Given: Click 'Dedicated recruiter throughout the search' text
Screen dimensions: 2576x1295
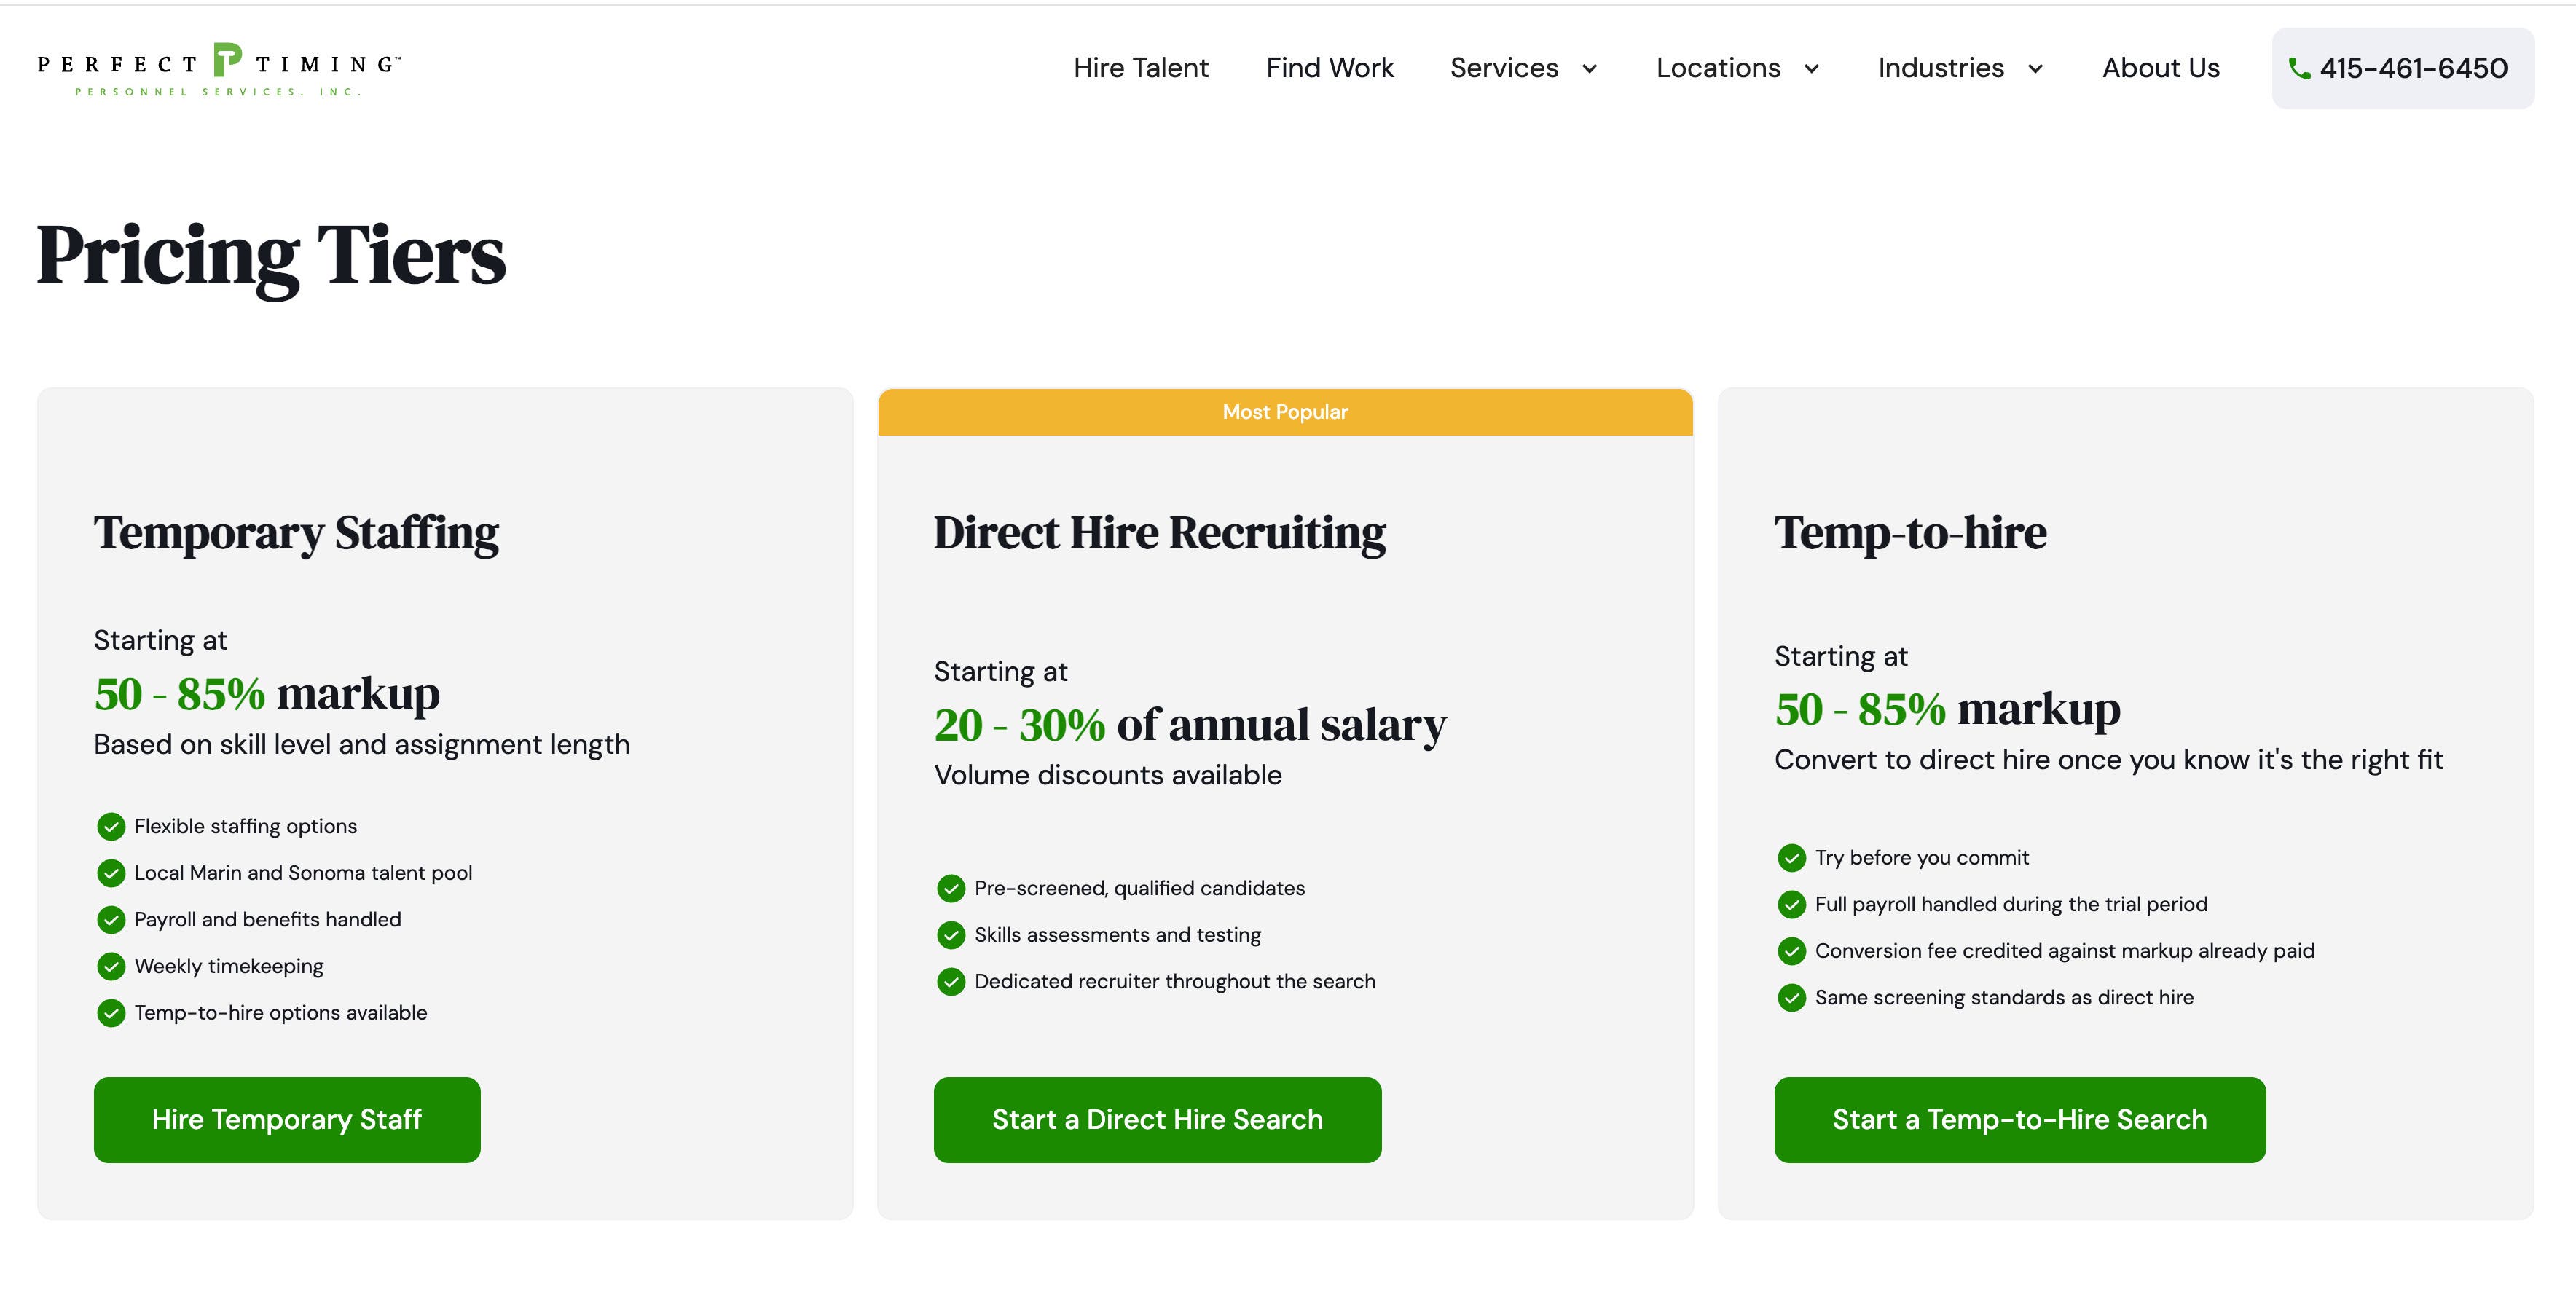Looking at the screenshot, I should [x=1175, y=982].
